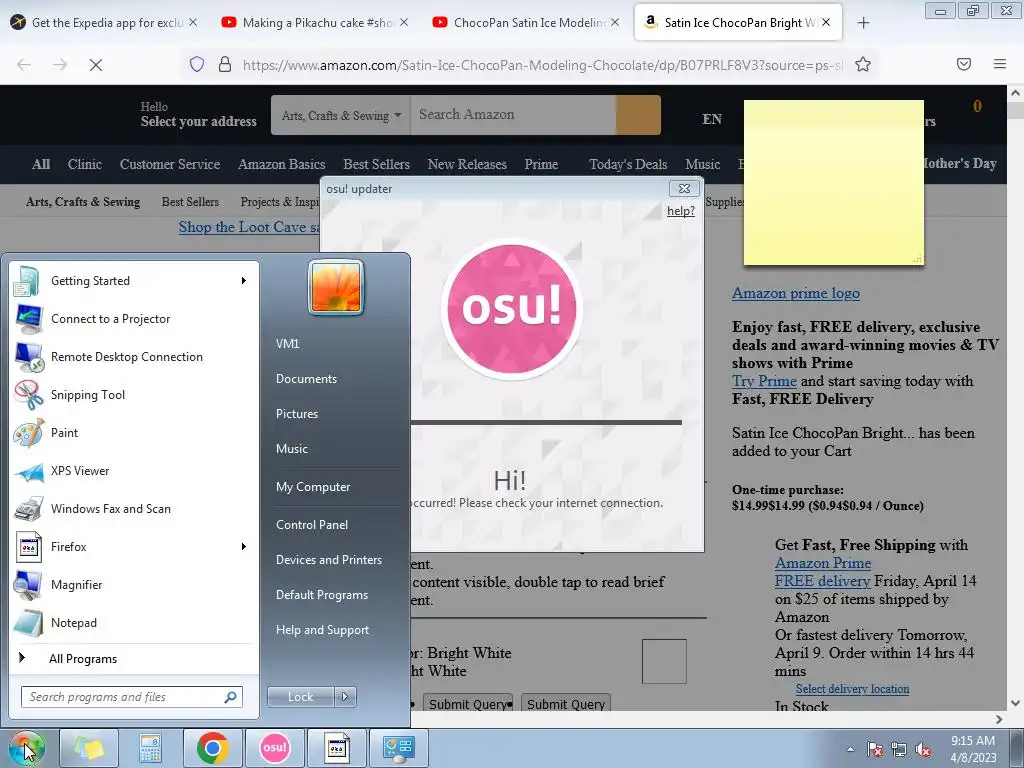Open a new Firefox tab
This screenshot has height=768, width=1024.
click(863, 23)
